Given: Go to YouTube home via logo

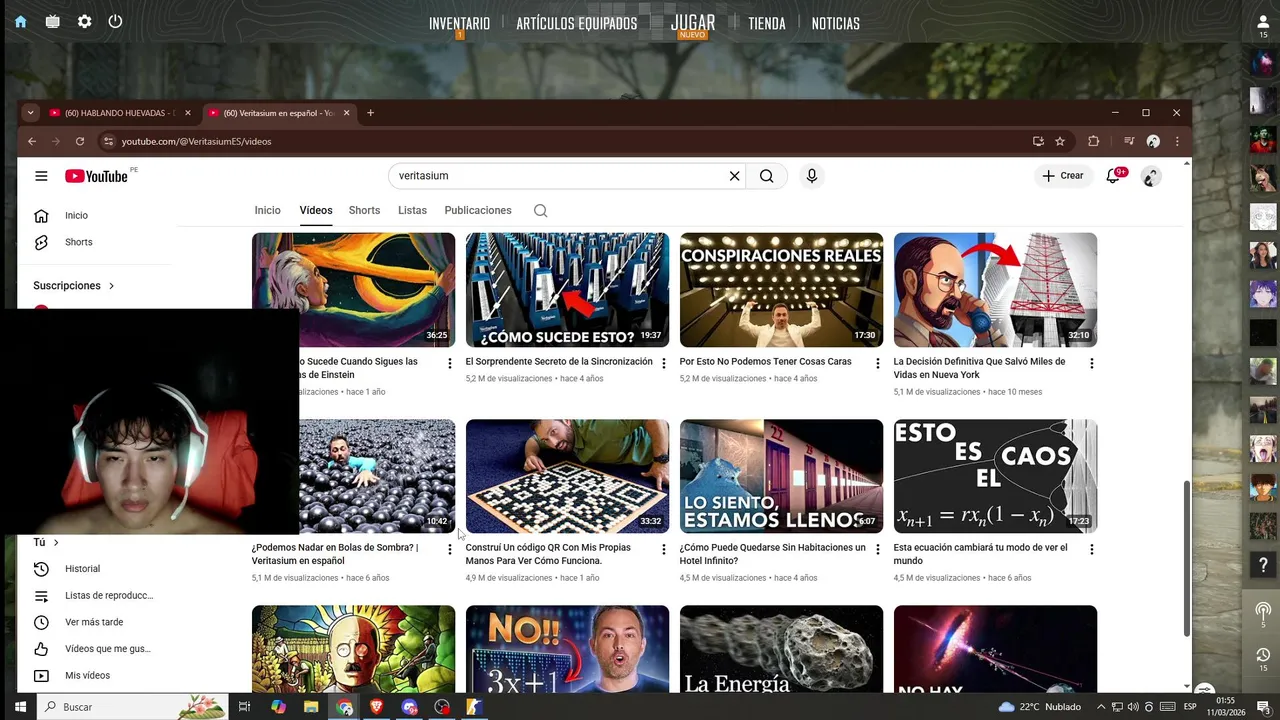Looking at the screenshot, I should (96, 176).
